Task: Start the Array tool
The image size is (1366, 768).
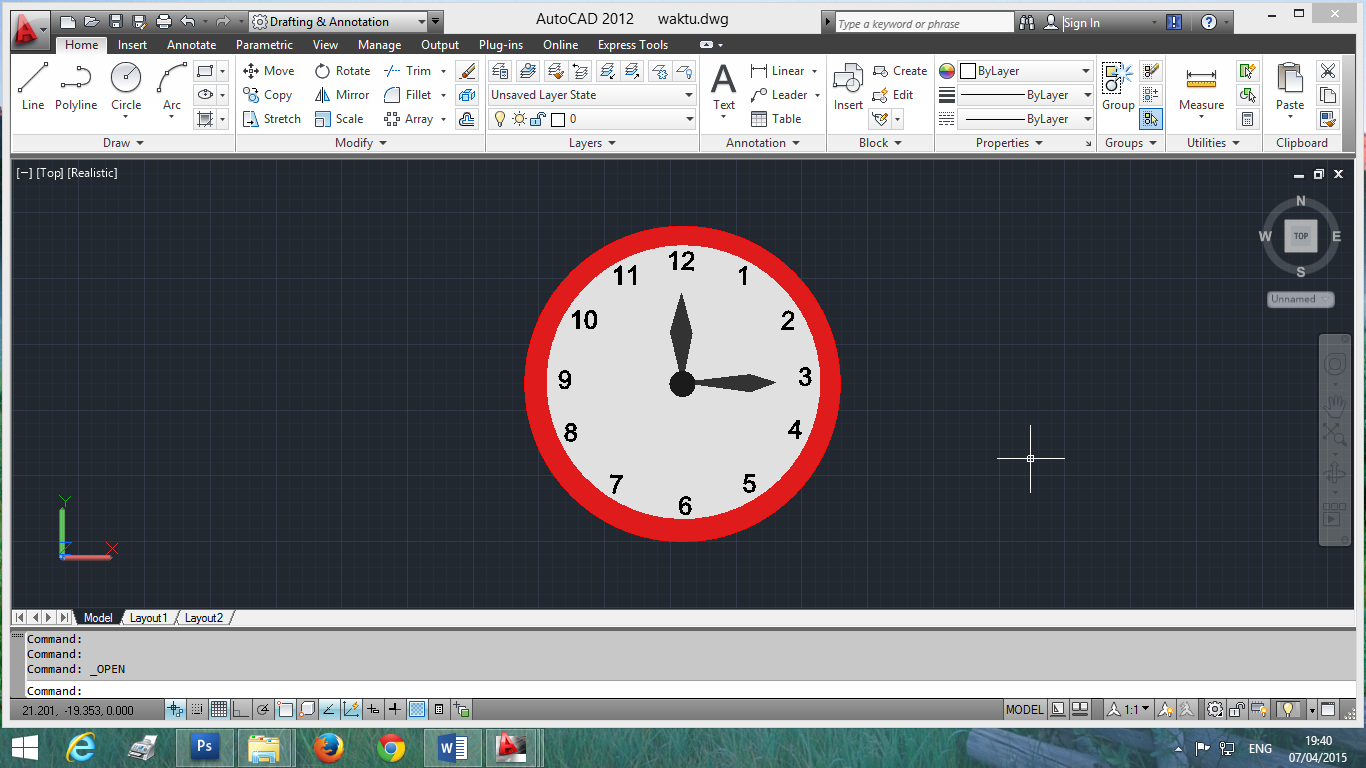Action: [x=409, y=119]
